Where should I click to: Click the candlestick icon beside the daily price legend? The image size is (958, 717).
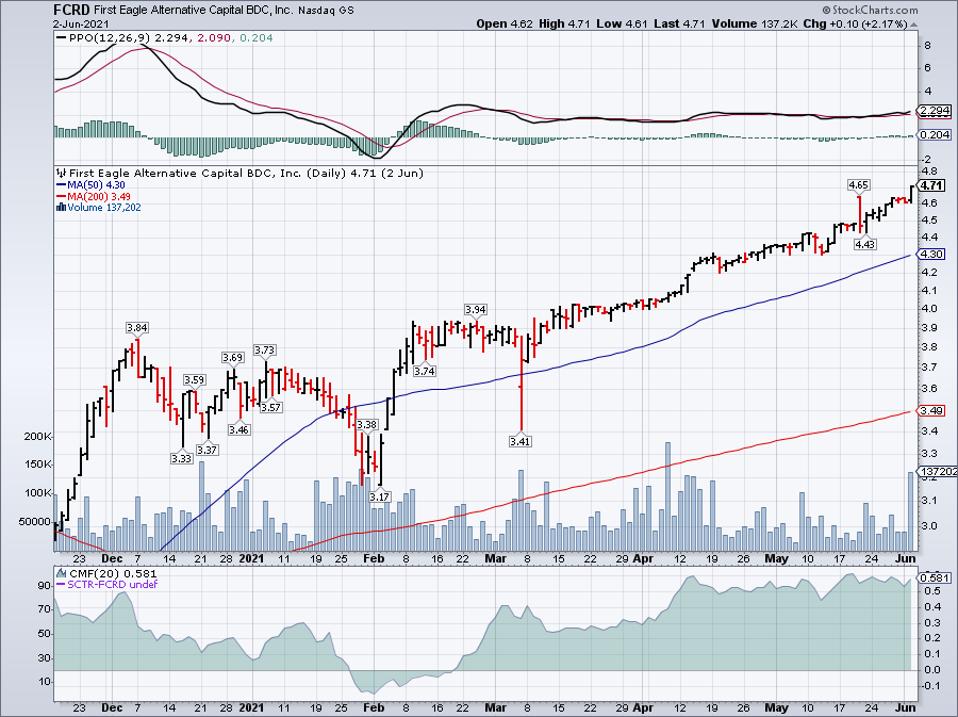(60, 173)
